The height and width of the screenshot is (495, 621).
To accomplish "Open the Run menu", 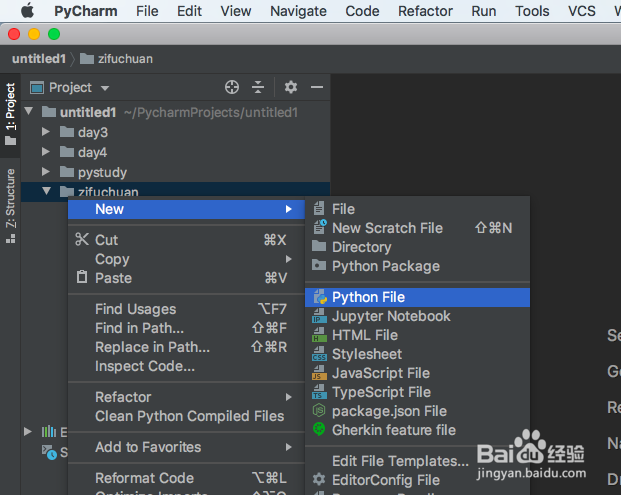I will click(x=484, y=11).
